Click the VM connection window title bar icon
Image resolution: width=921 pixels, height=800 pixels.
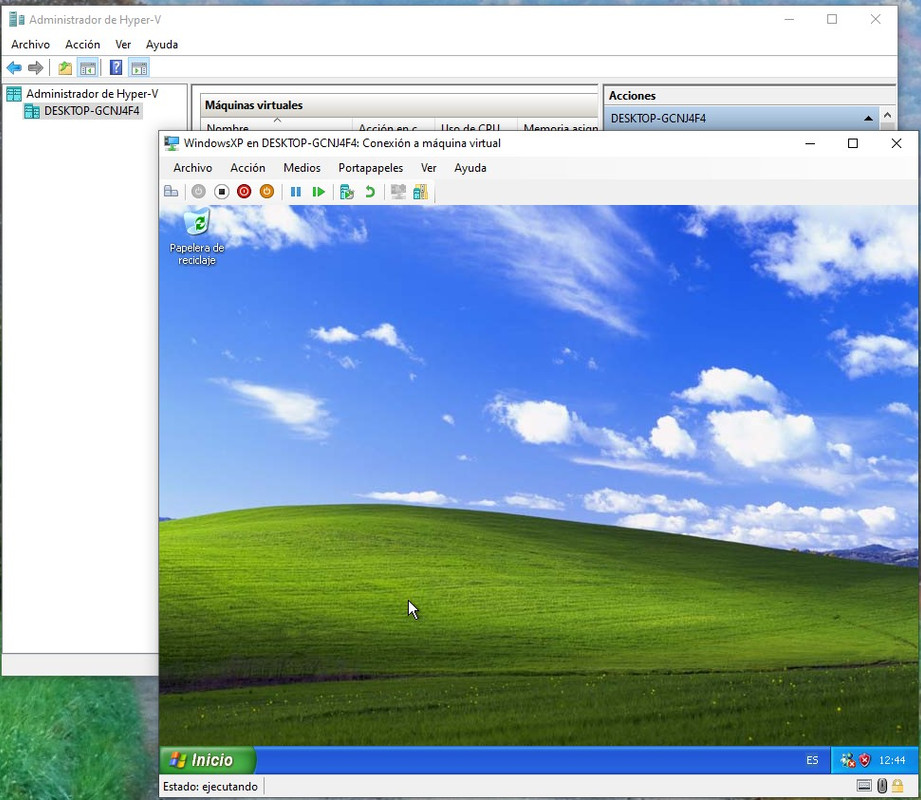click(172, 143)
